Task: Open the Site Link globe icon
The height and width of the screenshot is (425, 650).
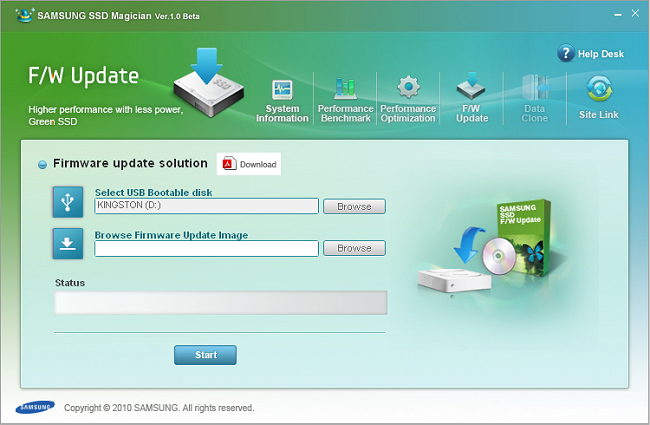Action: (x=599, y=88)
